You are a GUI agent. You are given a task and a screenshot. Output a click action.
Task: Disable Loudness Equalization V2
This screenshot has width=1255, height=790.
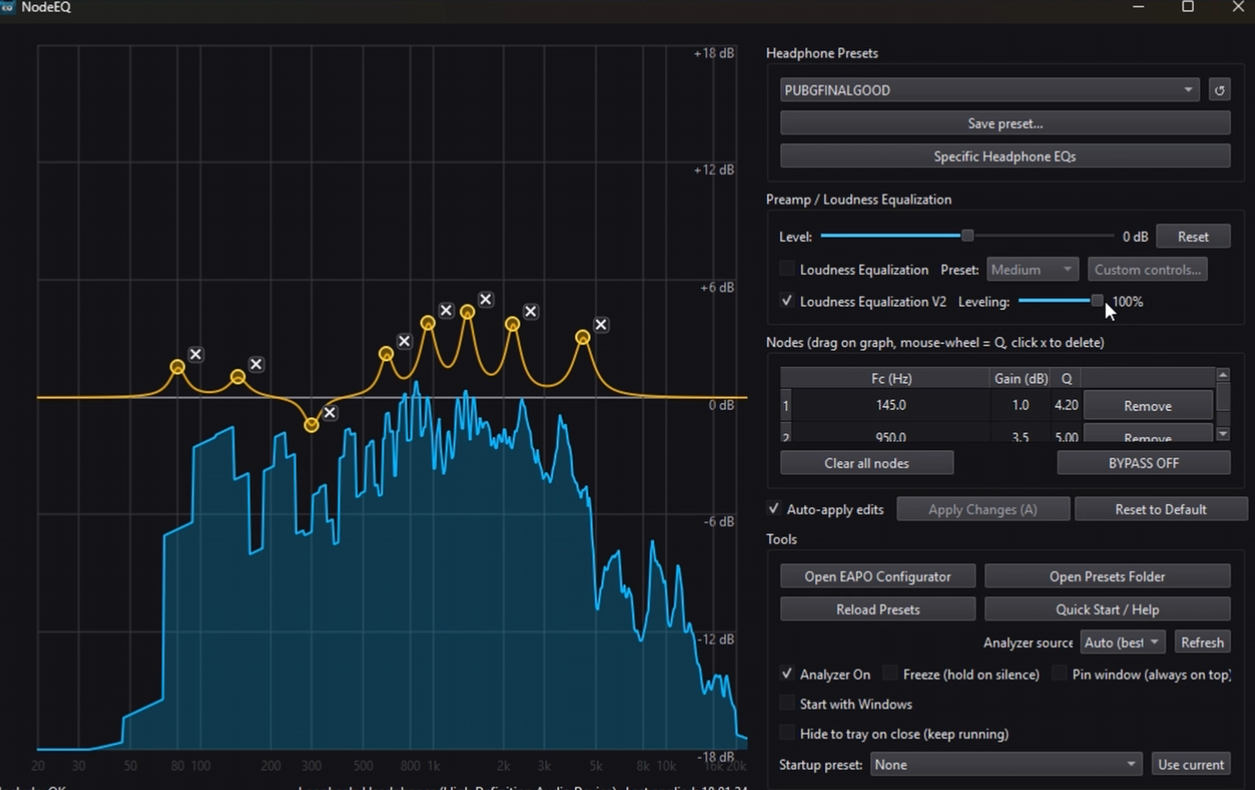click(x=787, y=301)
